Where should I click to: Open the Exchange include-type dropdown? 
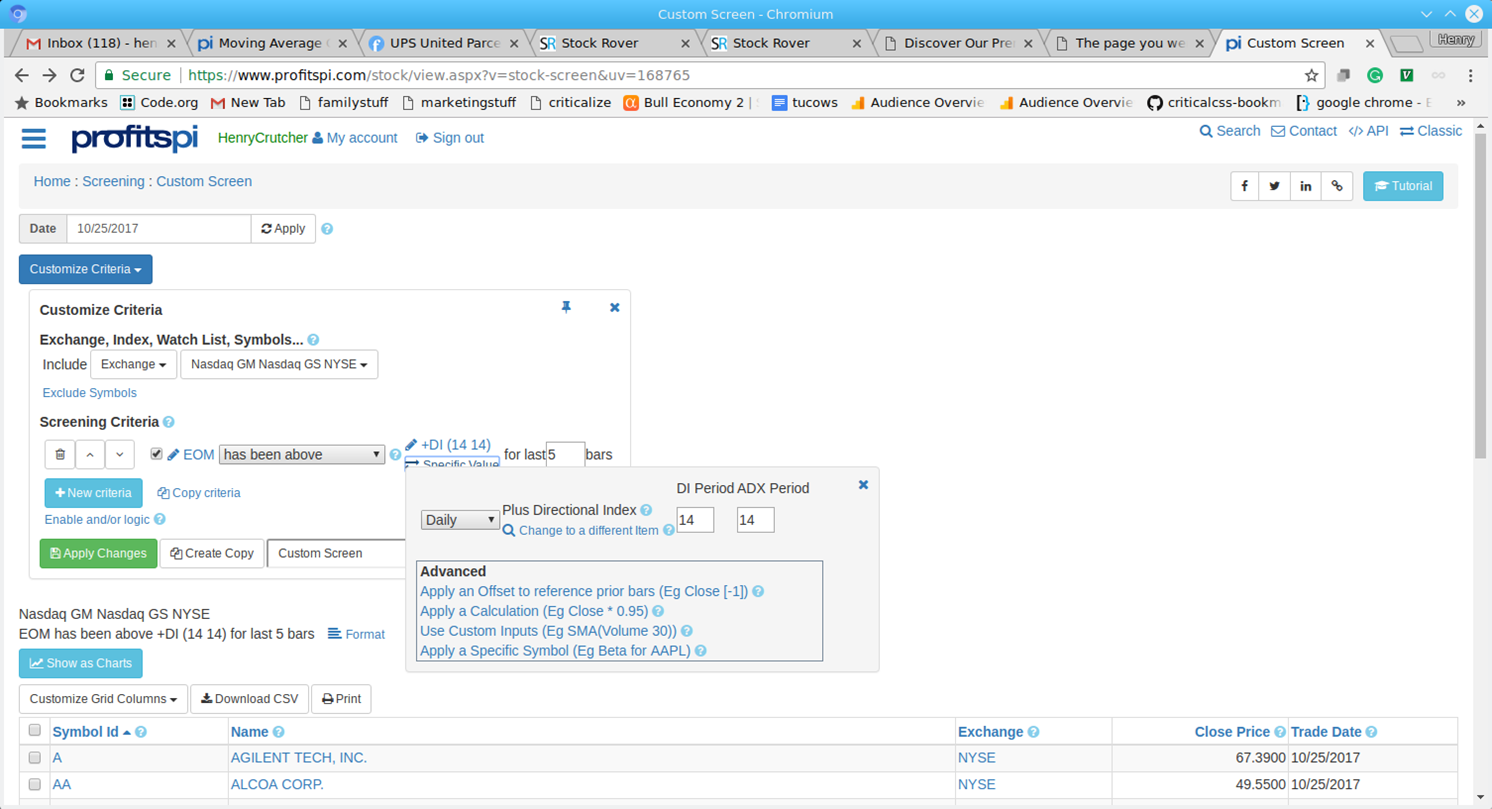pos(134,364)
